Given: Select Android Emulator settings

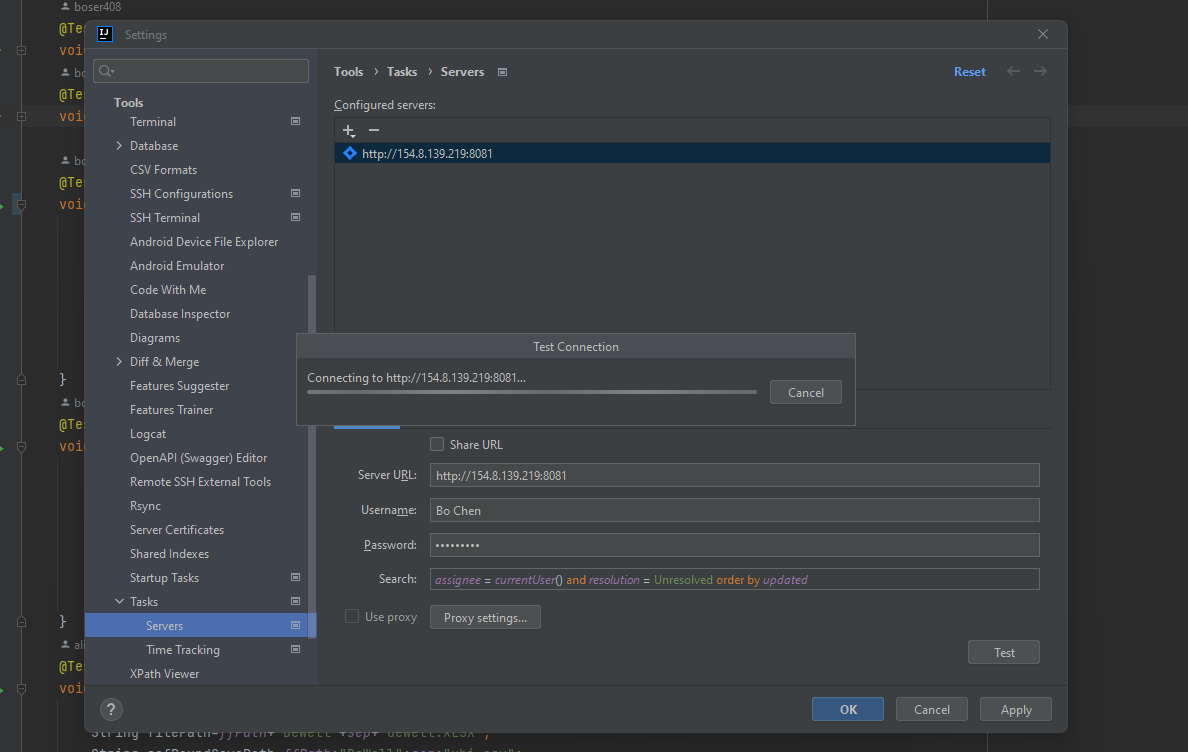Looking at the screenshot, I should [177, 266].
